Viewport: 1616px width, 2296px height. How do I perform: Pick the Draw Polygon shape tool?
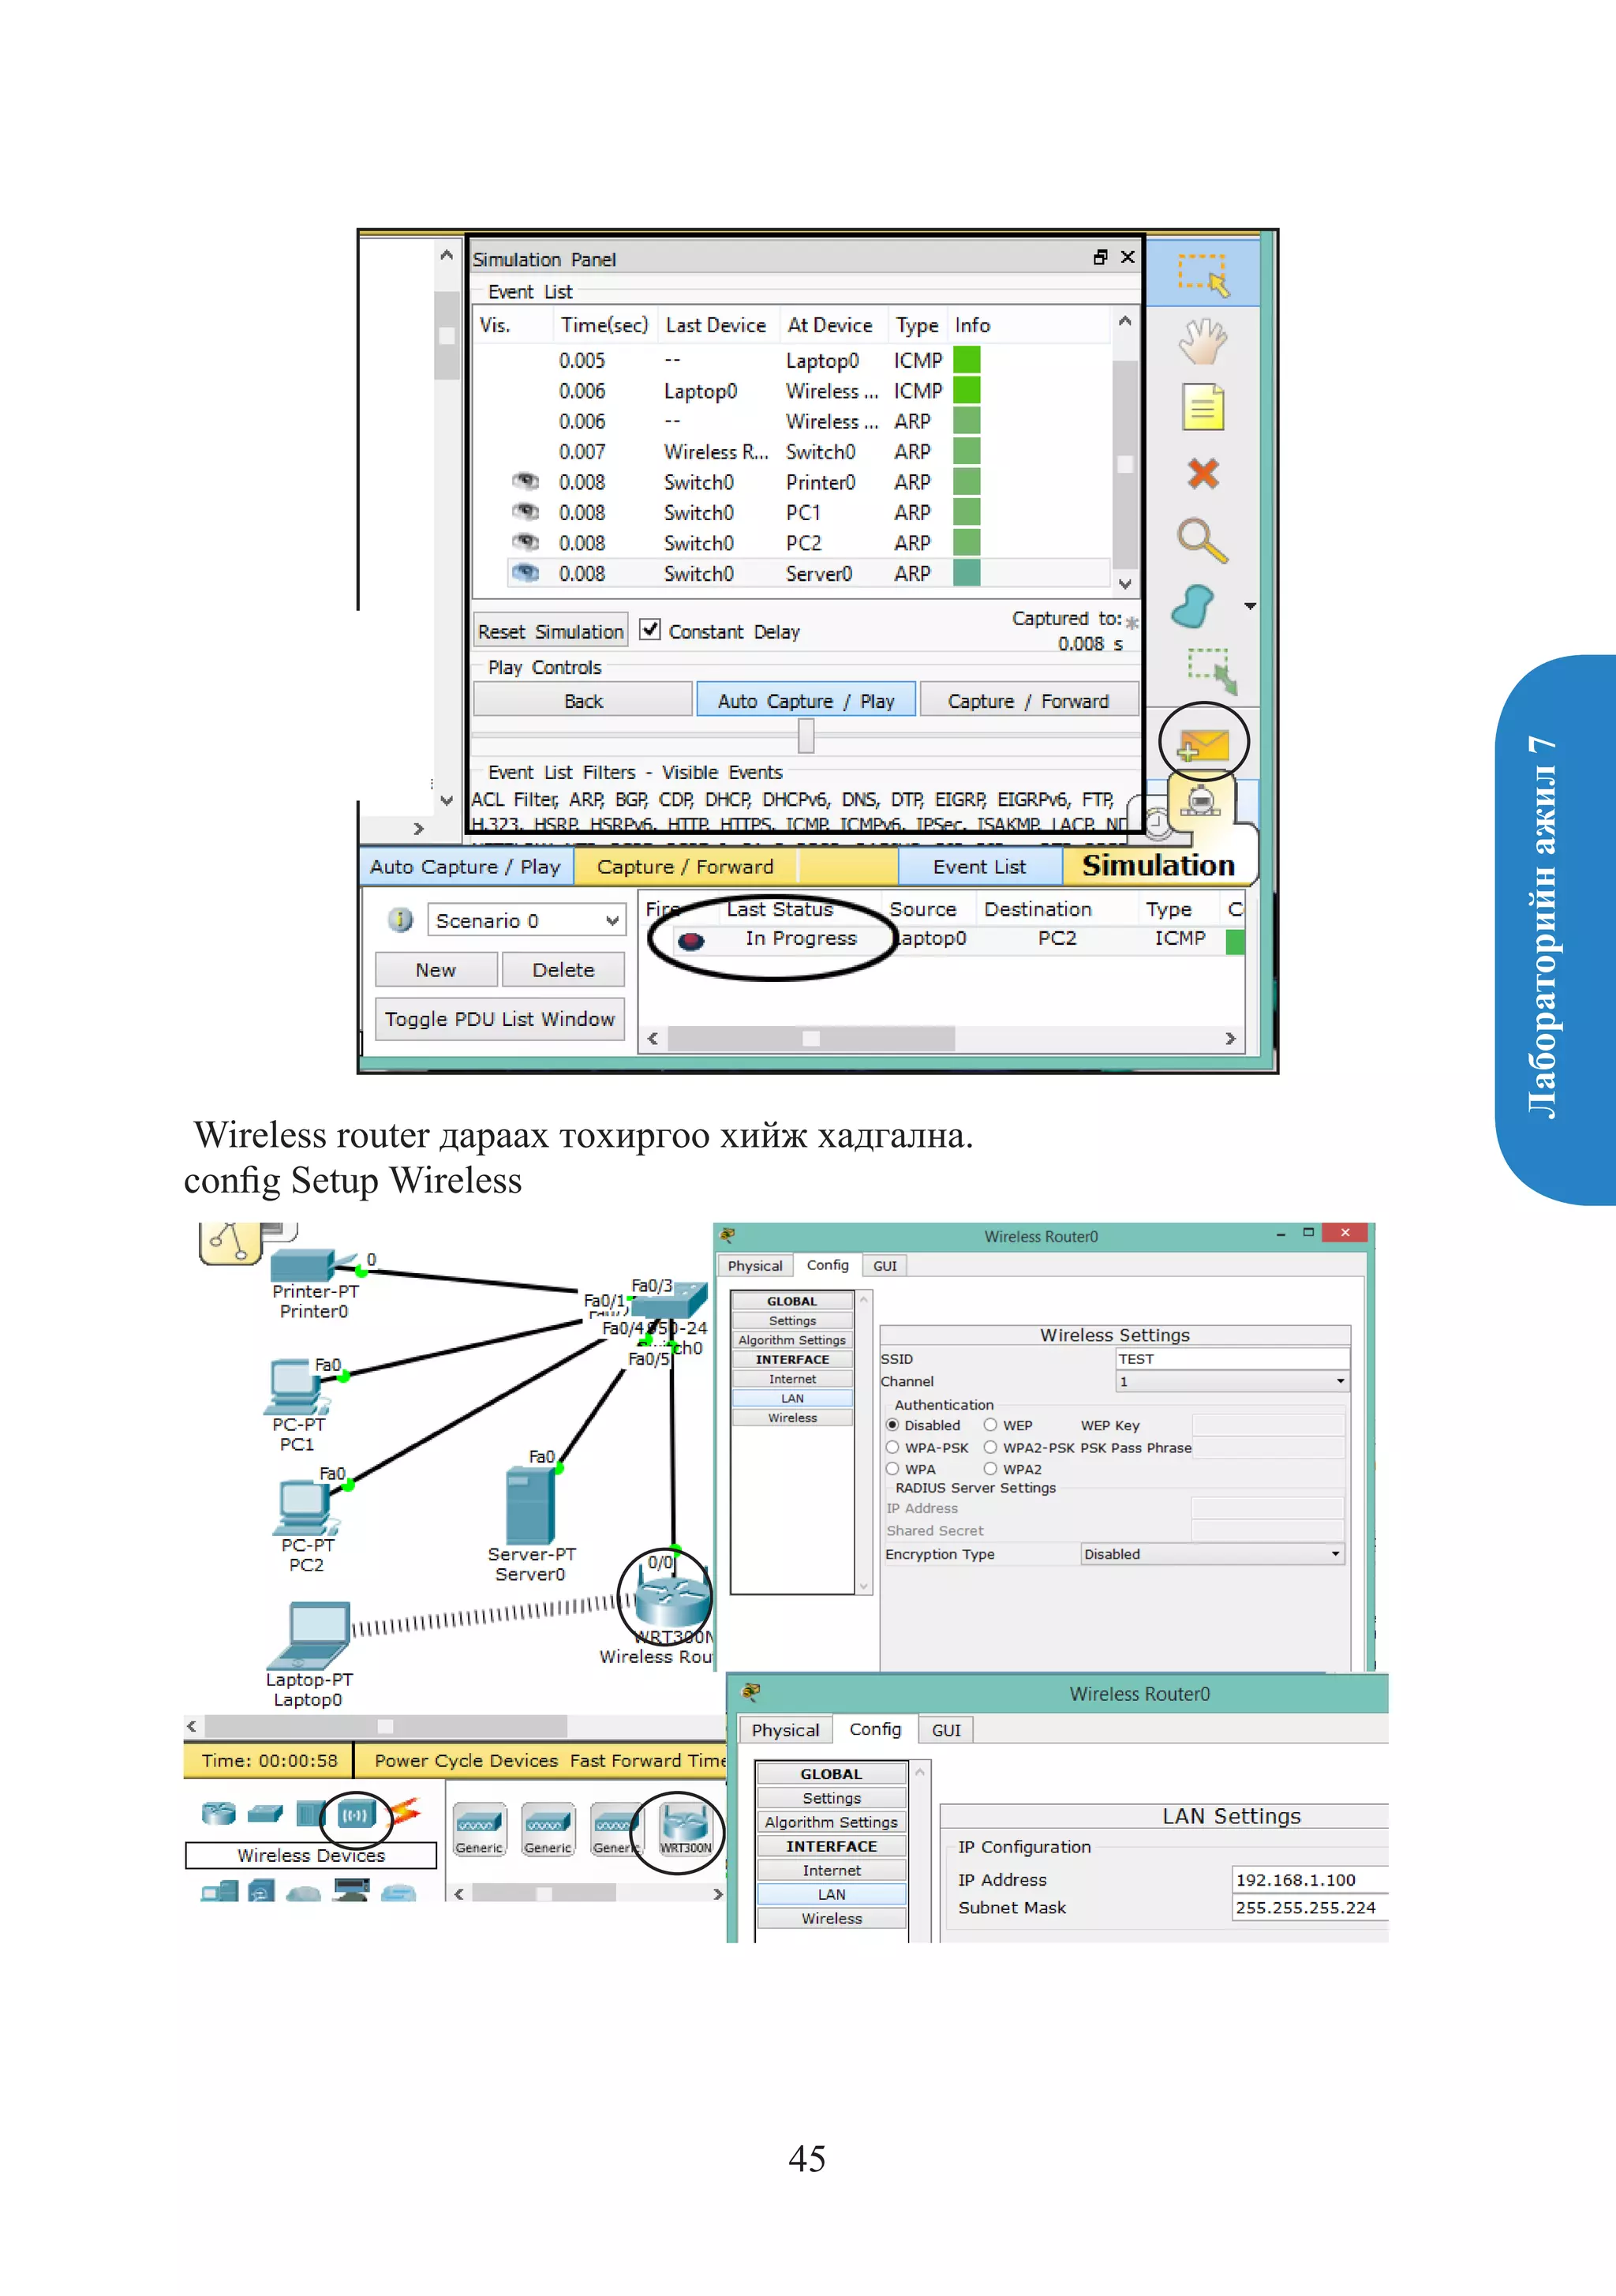pos(1194,607)
